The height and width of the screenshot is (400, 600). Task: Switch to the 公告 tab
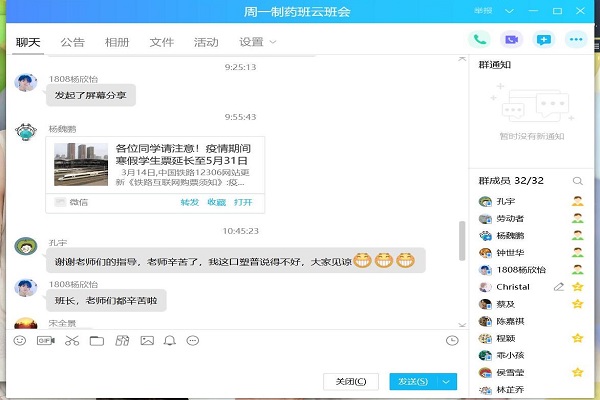(72, 42)
